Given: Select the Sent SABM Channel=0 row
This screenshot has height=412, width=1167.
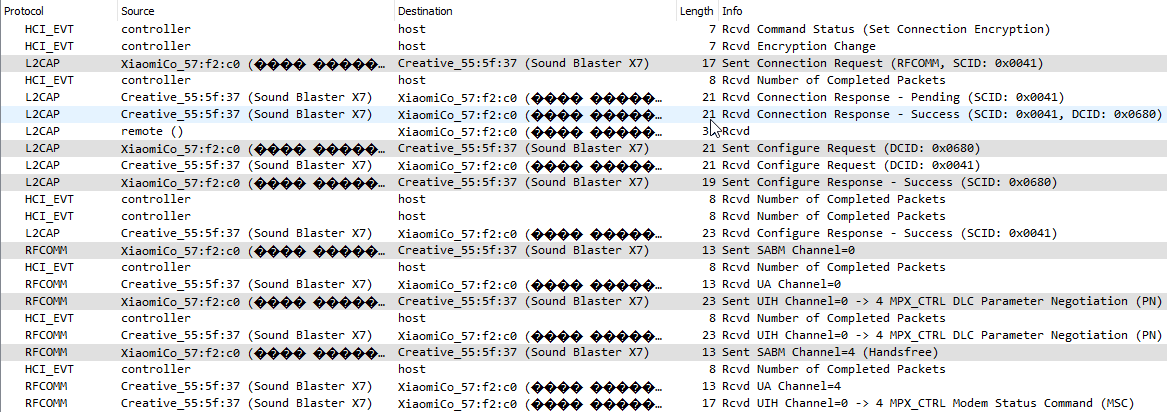Looking at the screenshot, I should coord(584,250).
